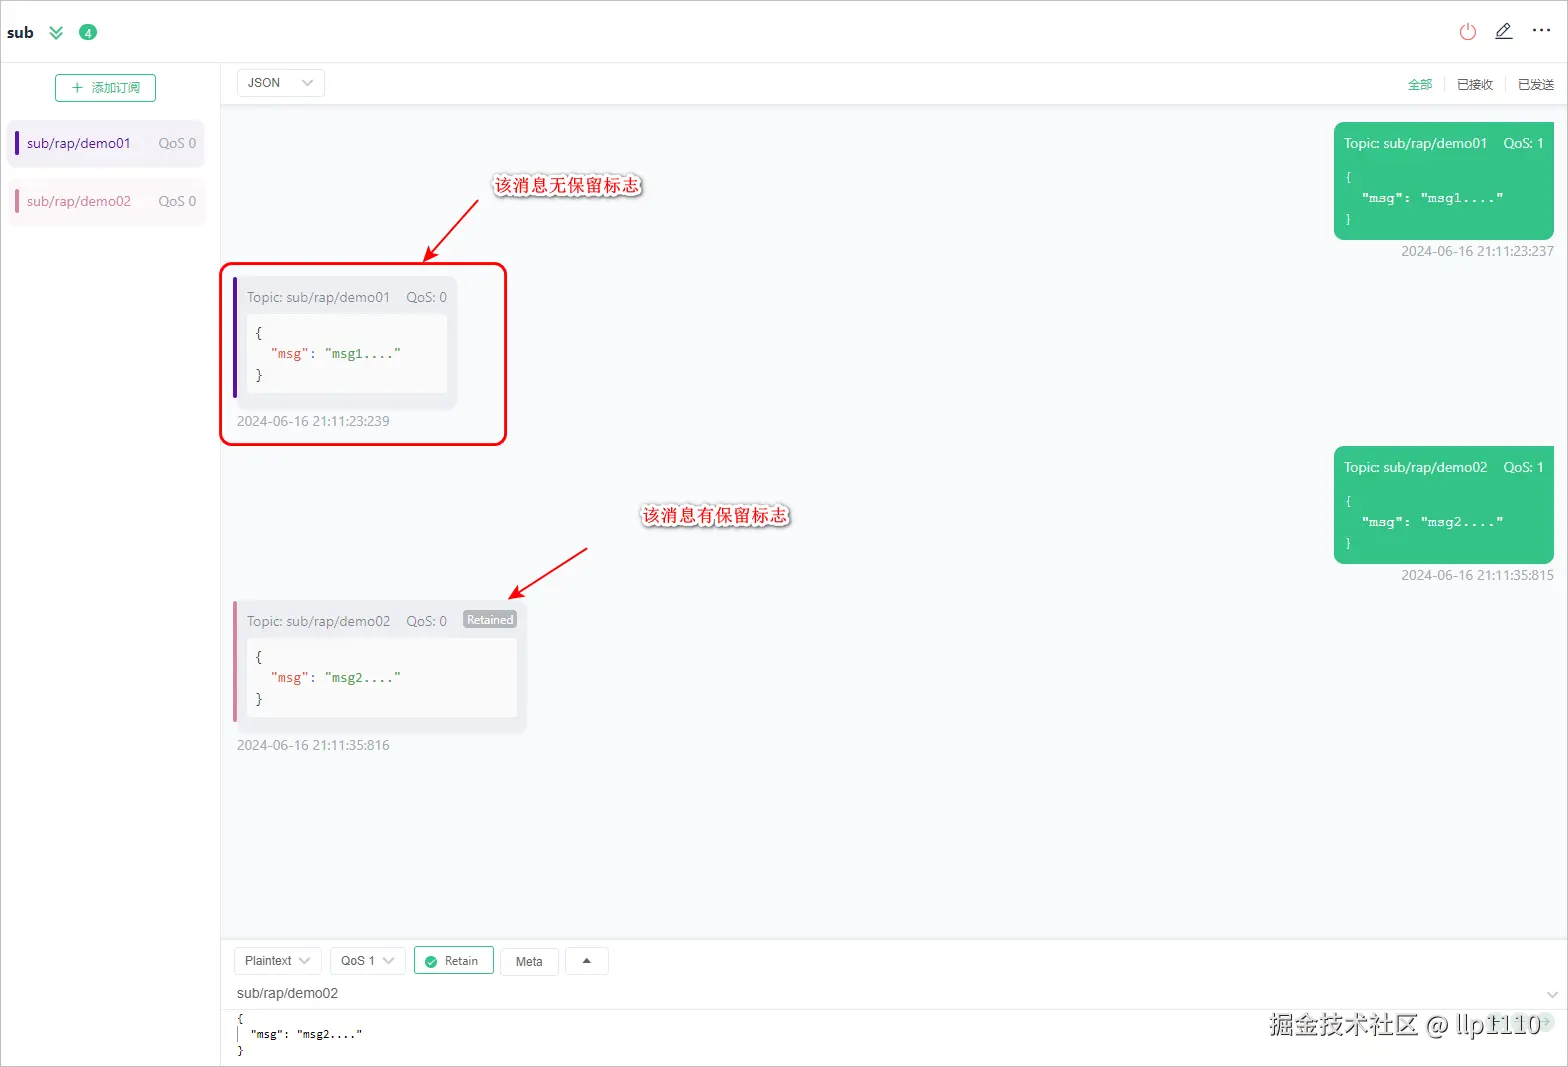Click the received msg2 JSON payload
Viewport: 1568px width, 1067px height.
382,678
